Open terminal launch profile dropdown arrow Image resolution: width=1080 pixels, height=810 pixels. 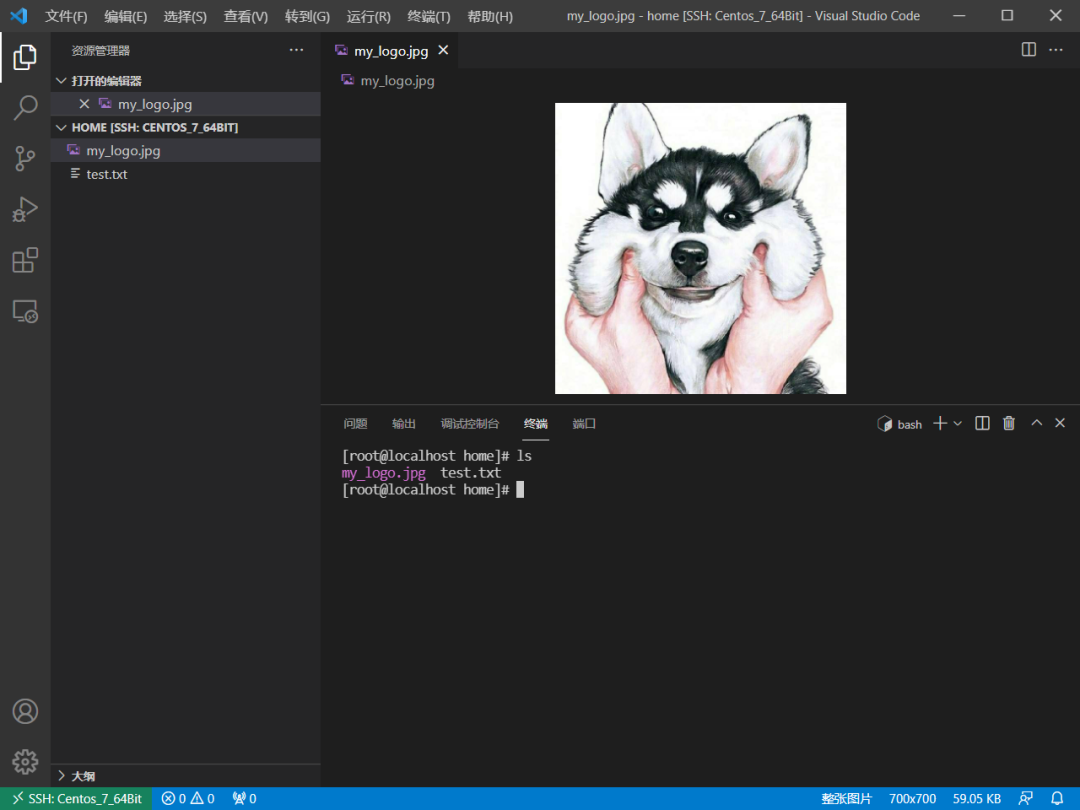[957, 424]
